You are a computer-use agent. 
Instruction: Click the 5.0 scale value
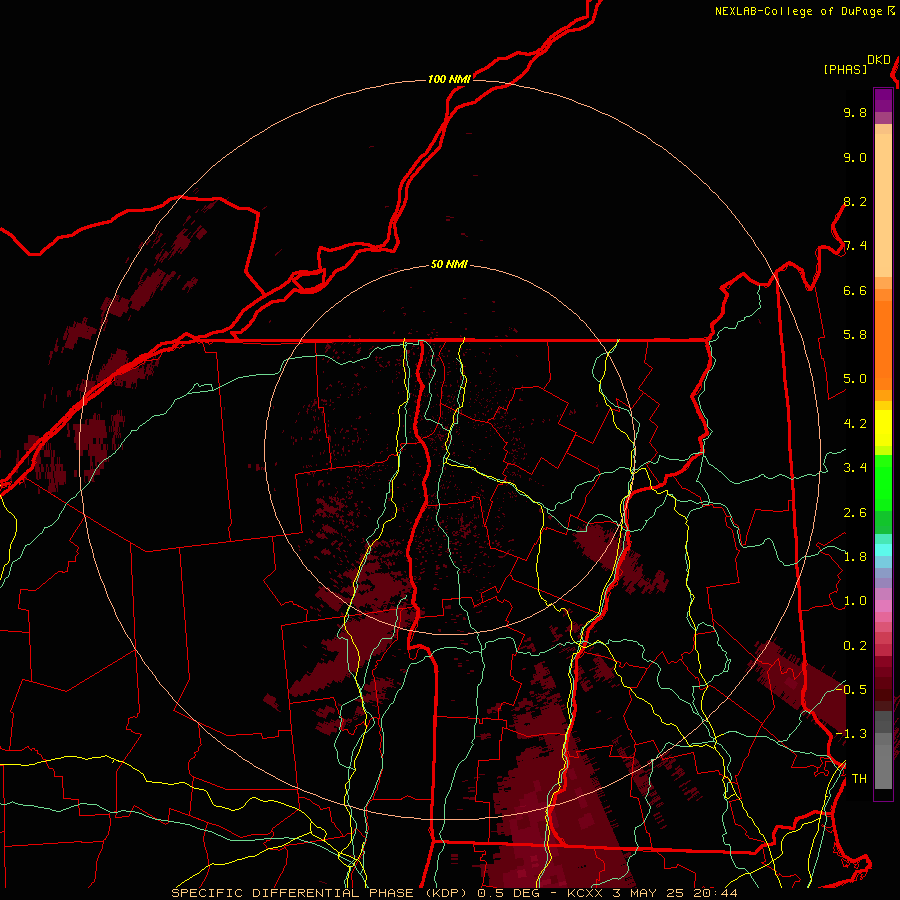855,379
